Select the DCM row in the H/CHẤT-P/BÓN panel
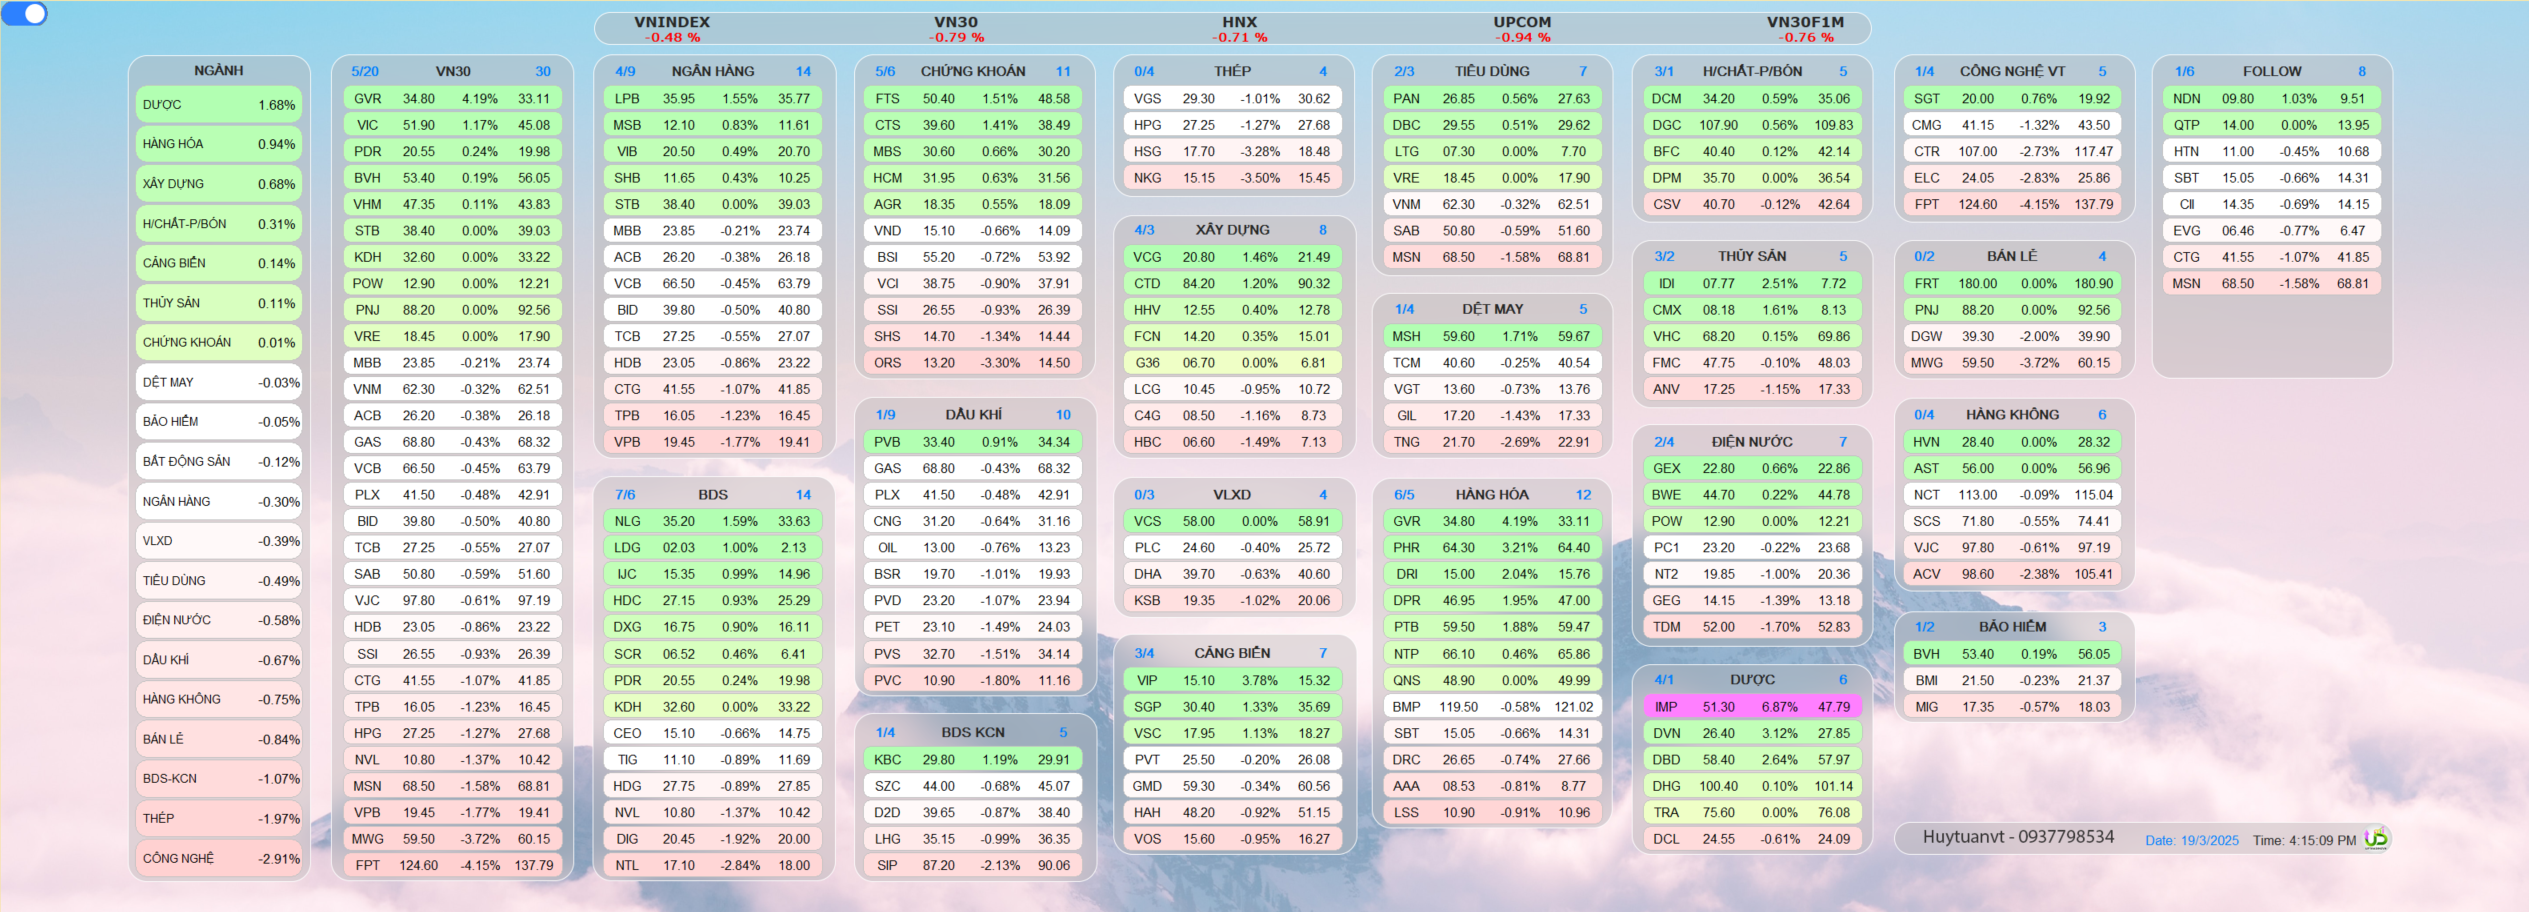The height and width of the screenshot is (912, 2529). tap(1751, 99)
